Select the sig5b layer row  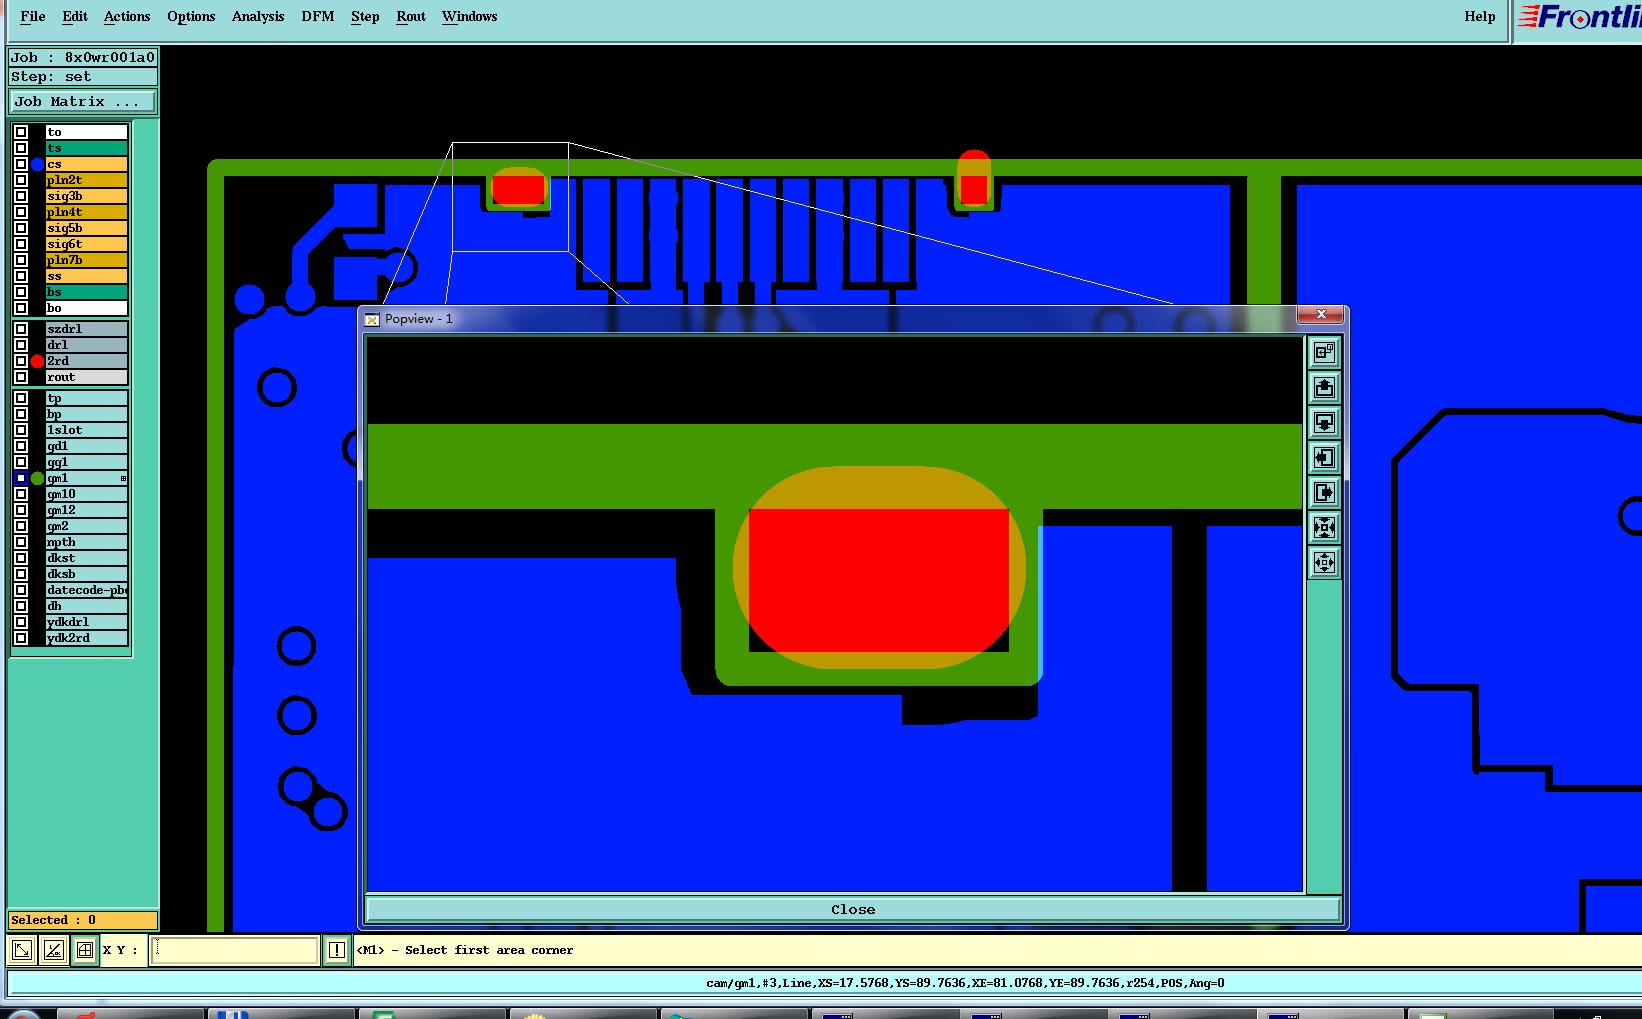[x=86, y=228]
